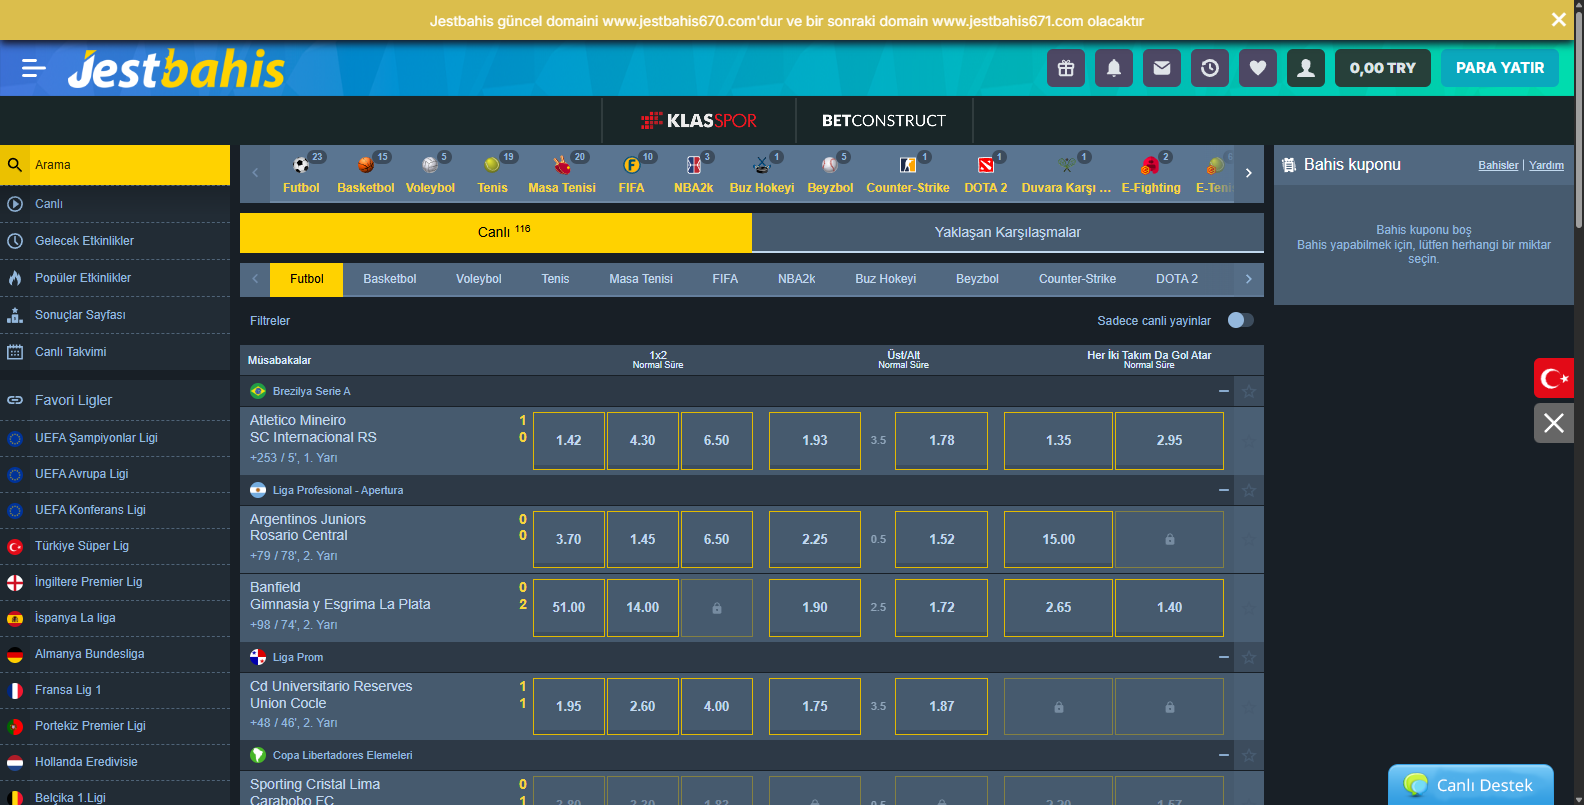Select FIFA icon in top carousel
Screen dimensions: 1584x805
[x=631, y=174]
